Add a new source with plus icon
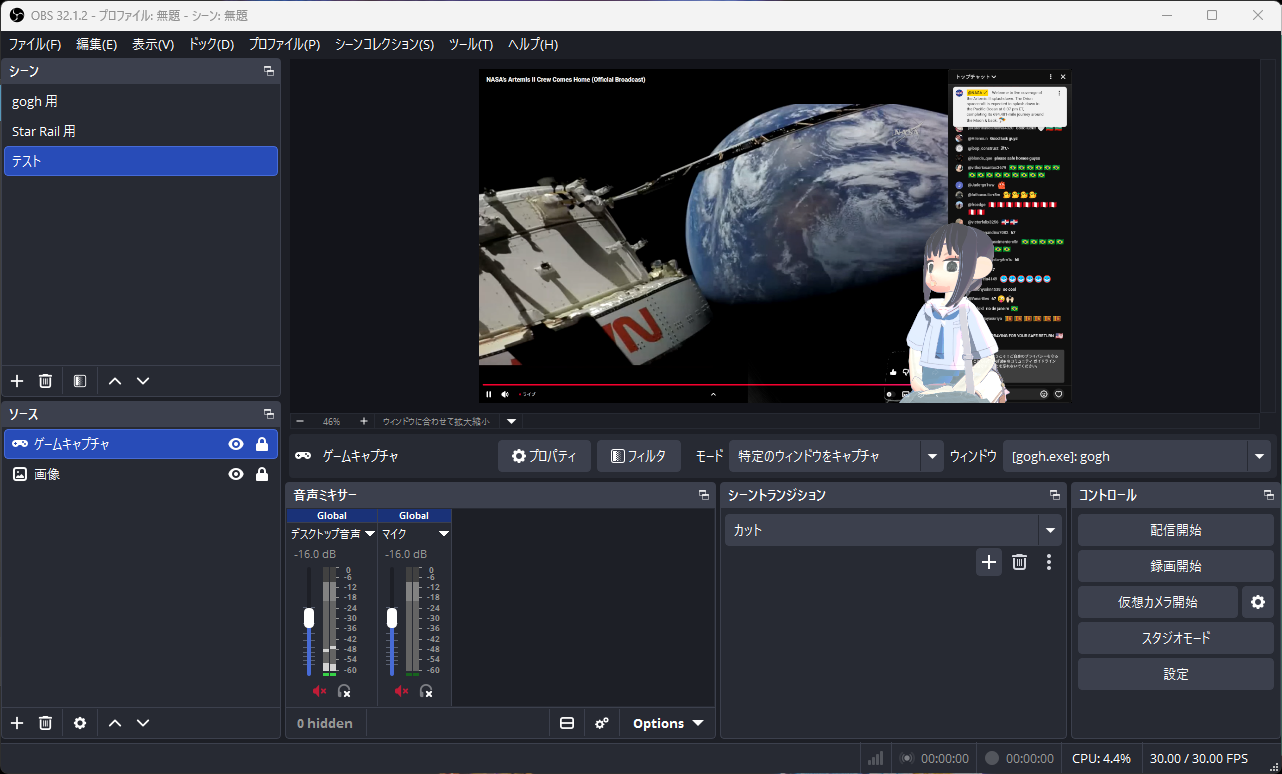 pos(17,723)
